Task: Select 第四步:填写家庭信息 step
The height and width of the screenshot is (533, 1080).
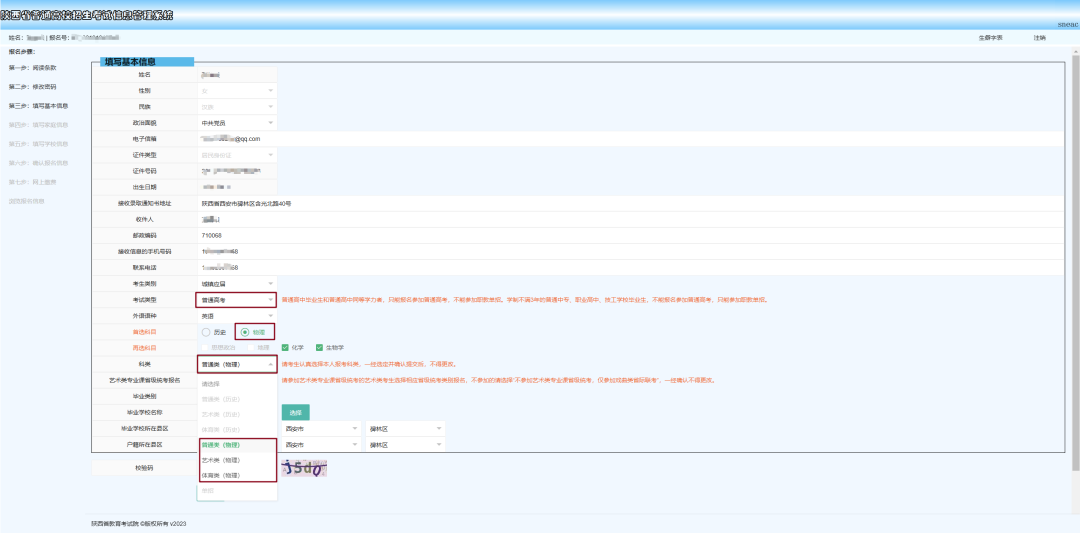Action: click(x=39, y=125)
